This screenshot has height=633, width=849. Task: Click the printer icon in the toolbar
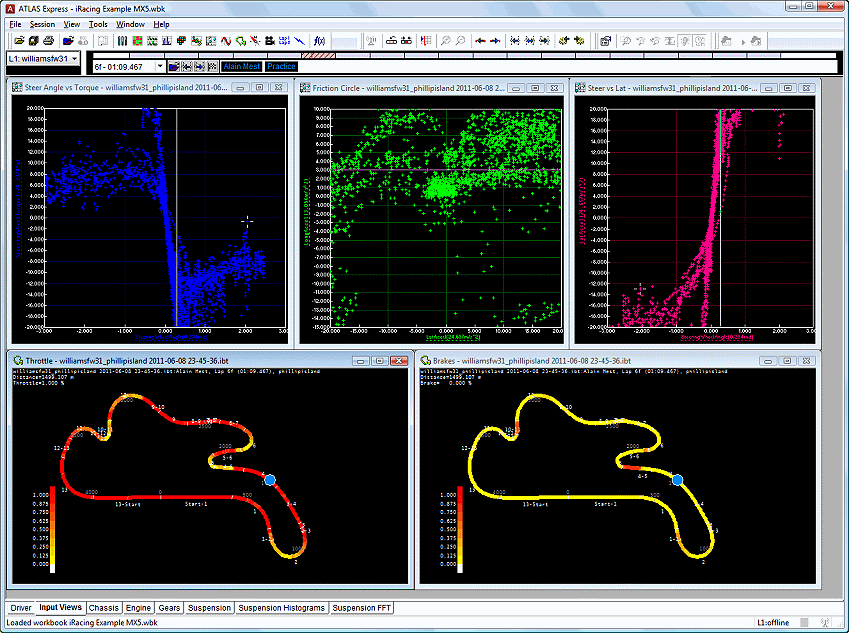click(47, 41)
